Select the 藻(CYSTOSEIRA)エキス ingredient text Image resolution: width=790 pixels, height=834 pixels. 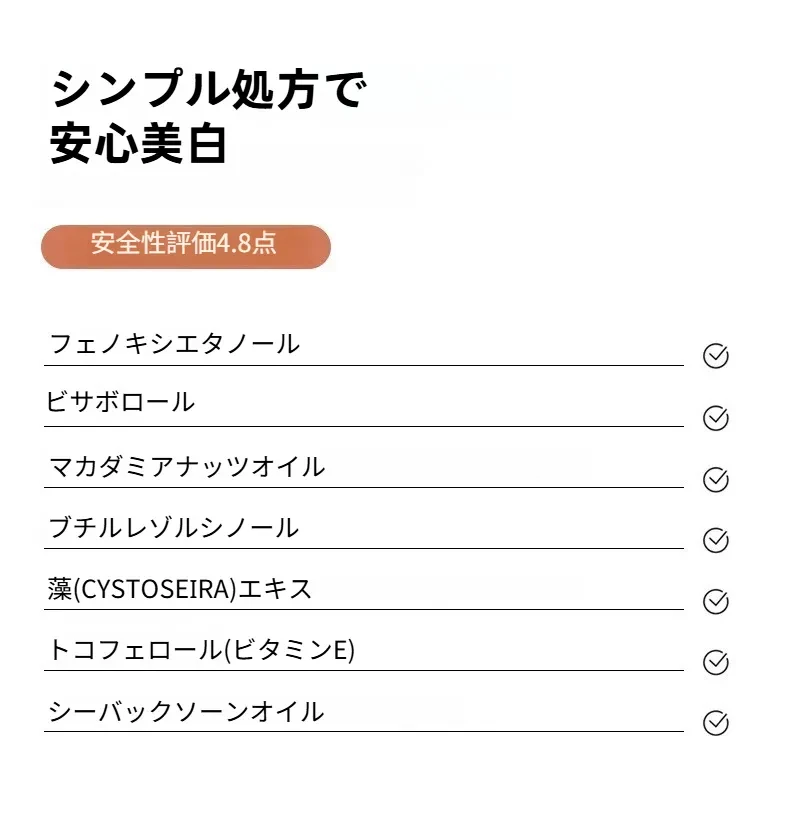coord(179,589)
